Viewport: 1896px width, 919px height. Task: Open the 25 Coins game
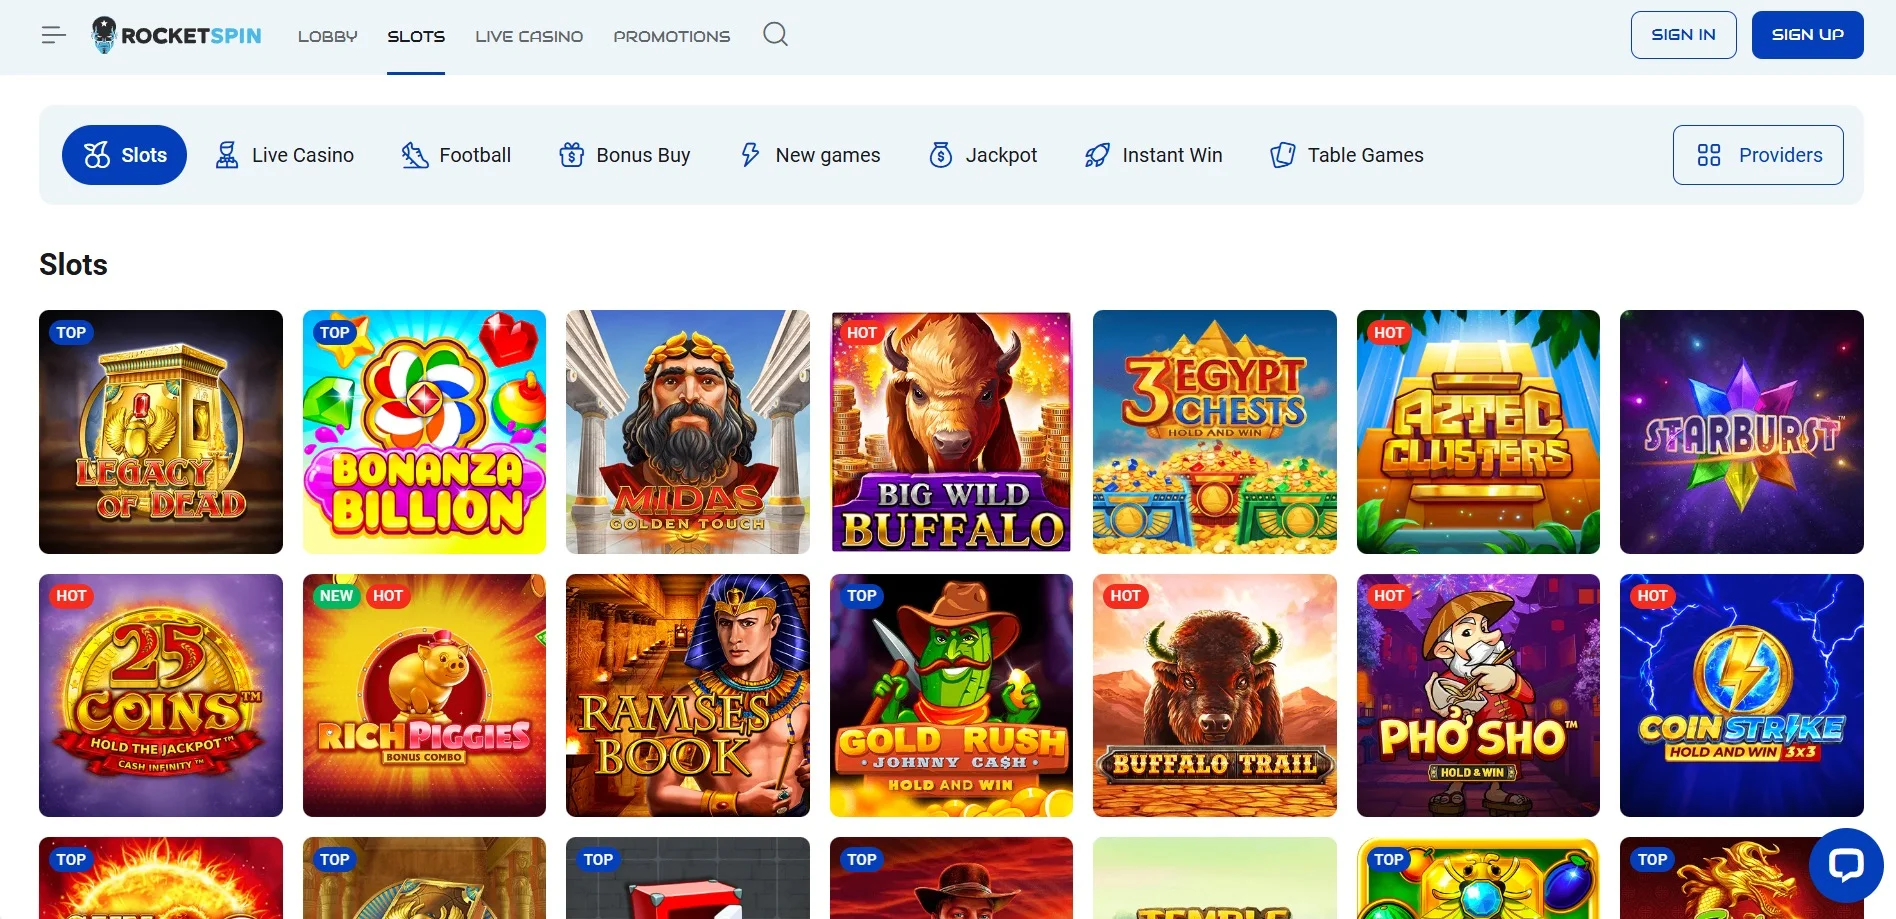[x=161, y=695]
